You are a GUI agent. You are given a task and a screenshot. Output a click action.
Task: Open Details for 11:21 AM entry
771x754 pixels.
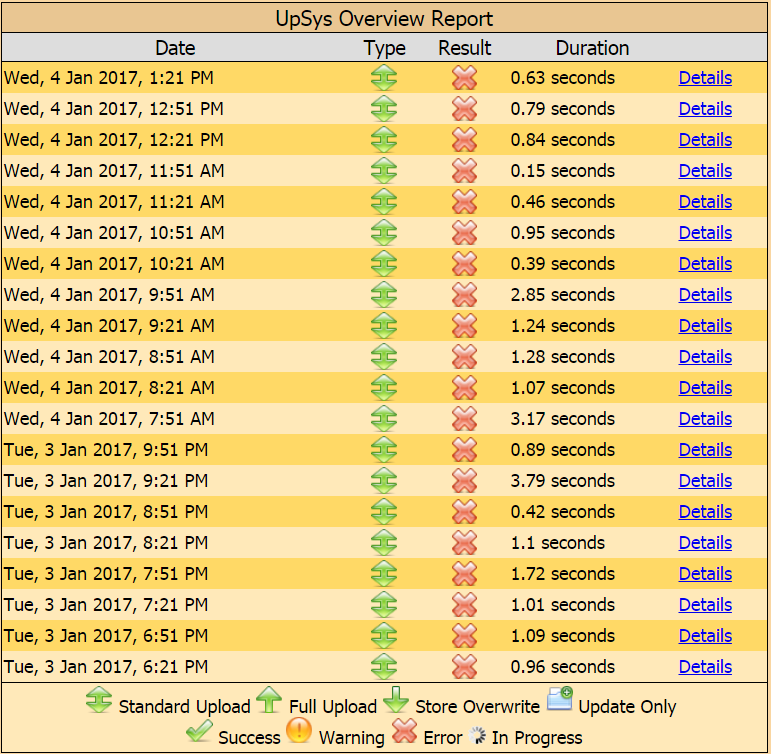(x=705, y=202)
